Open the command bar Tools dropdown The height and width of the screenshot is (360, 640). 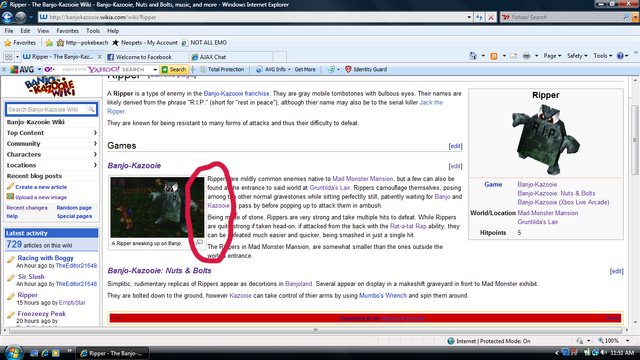[x=602, y=56]
